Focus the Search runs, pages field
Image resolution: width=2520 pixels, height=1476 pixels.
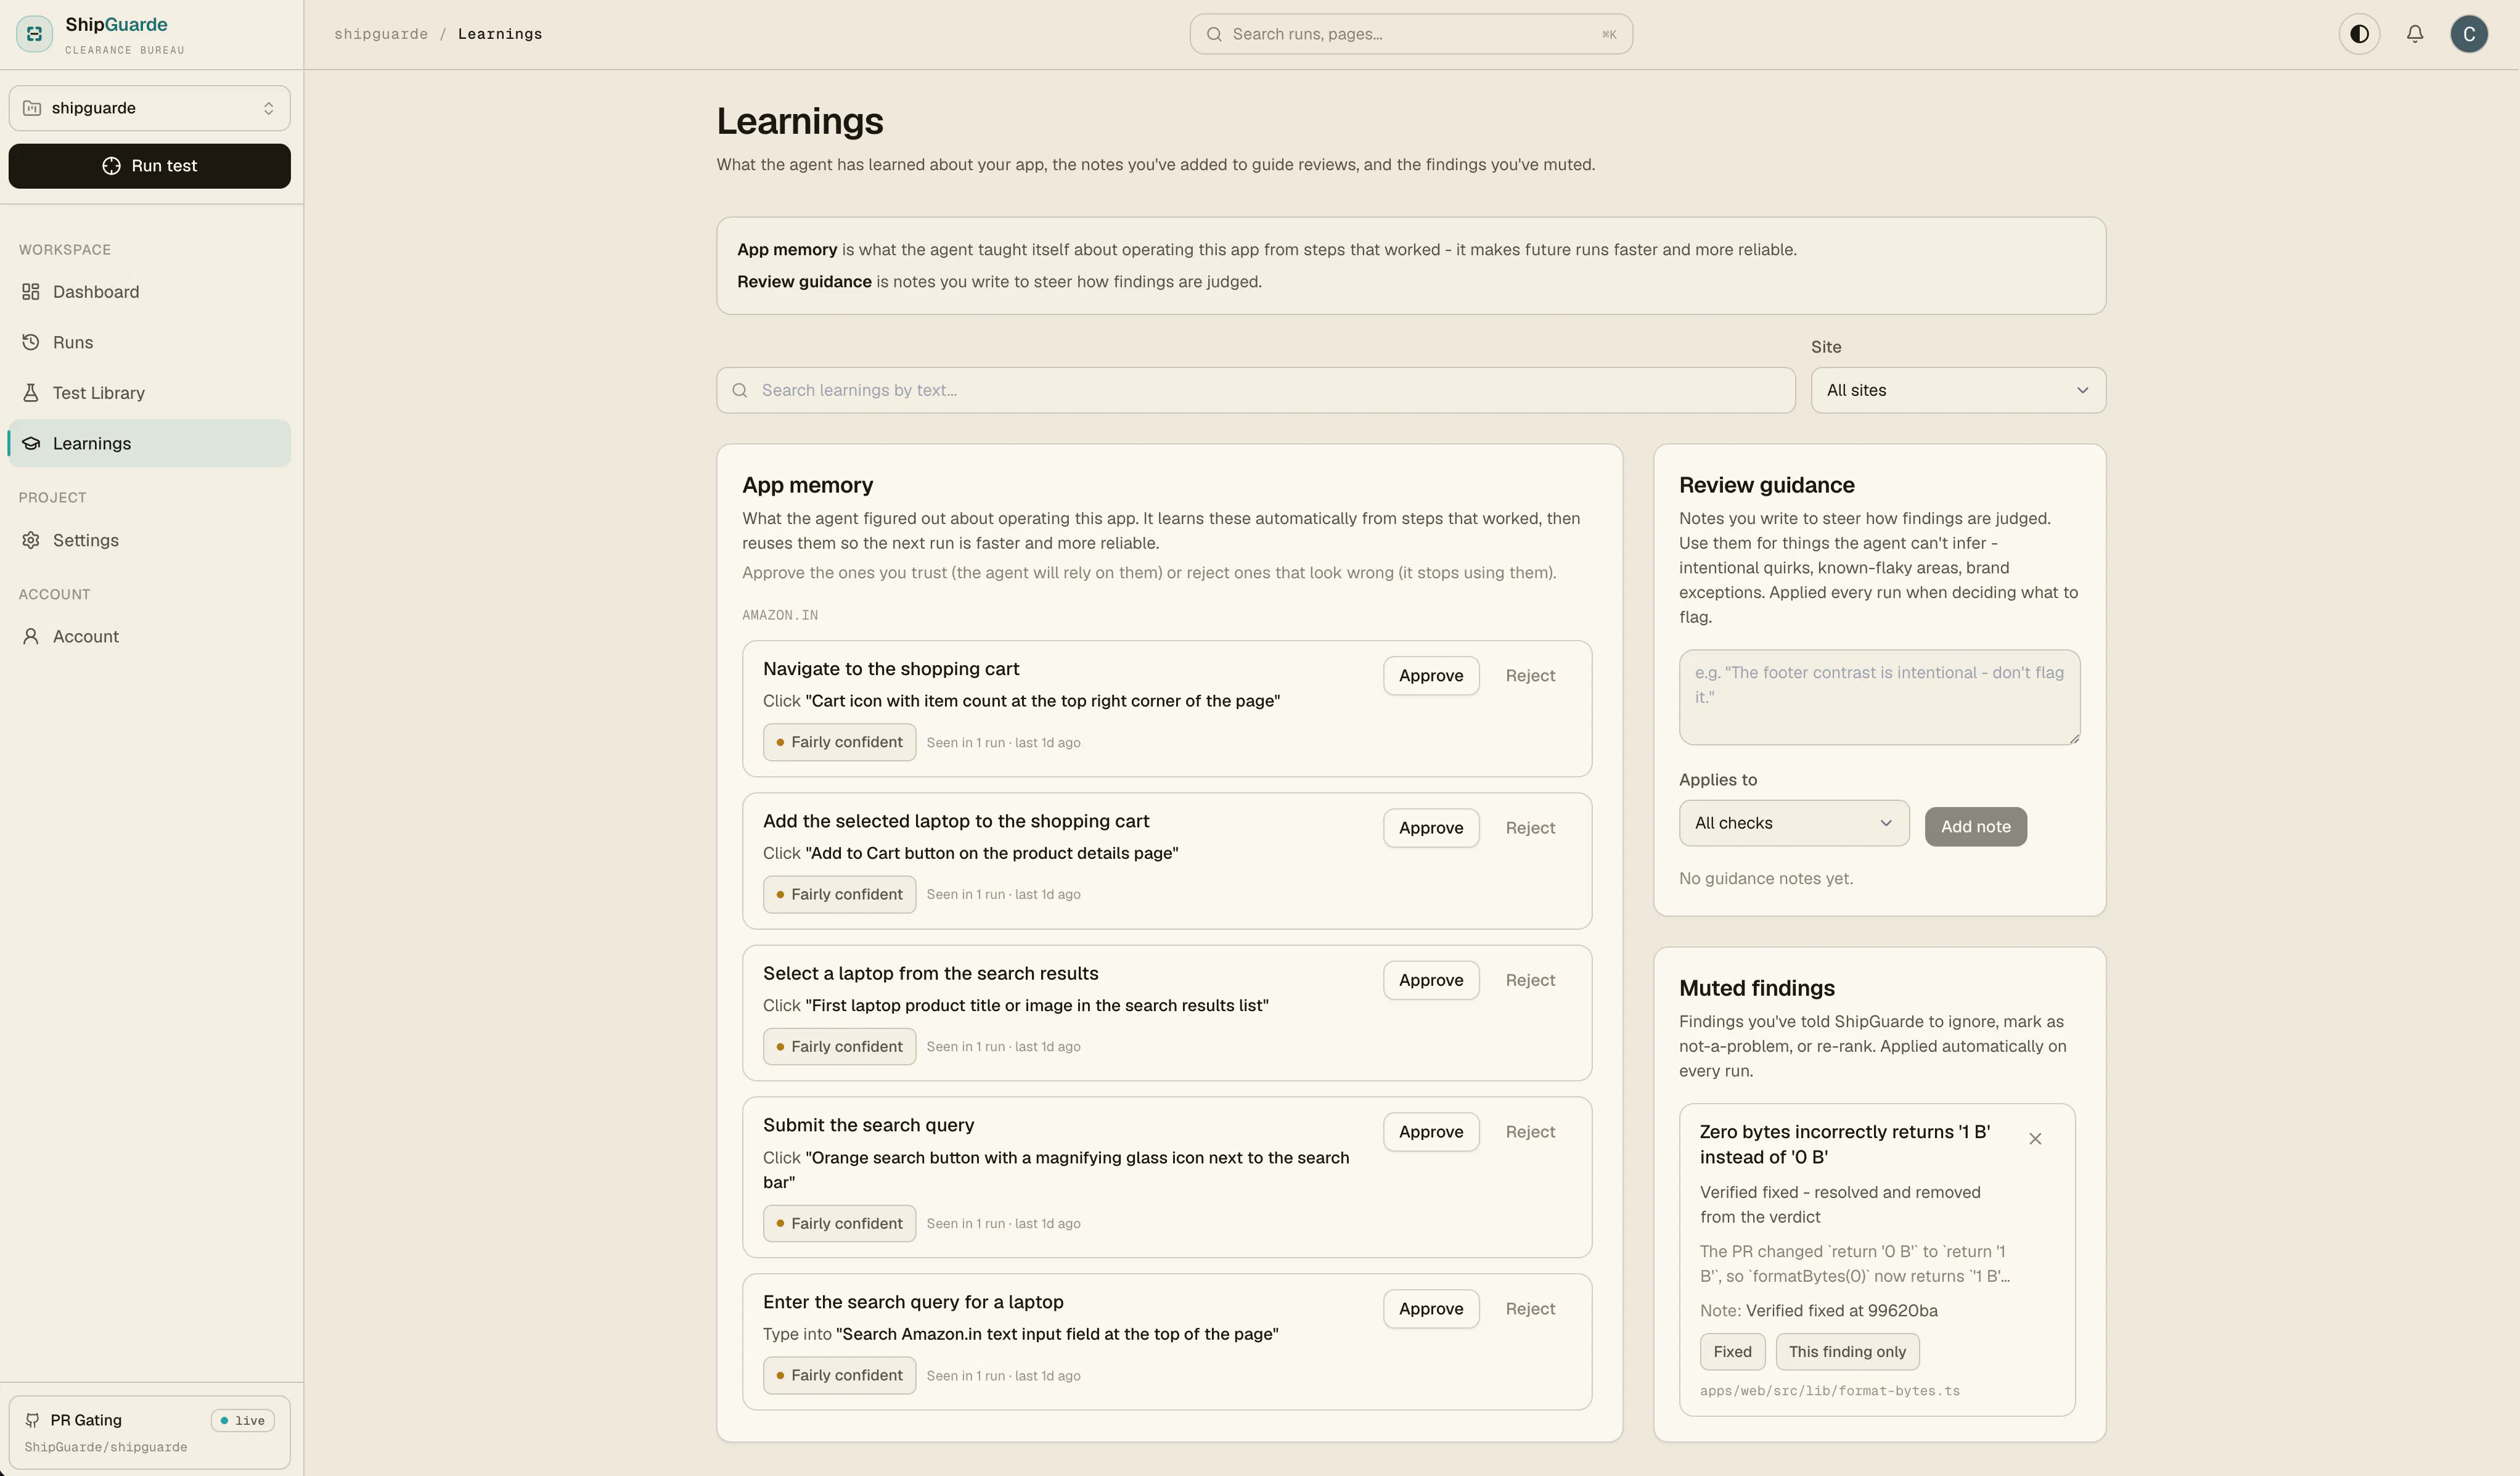pos(1410,34)
